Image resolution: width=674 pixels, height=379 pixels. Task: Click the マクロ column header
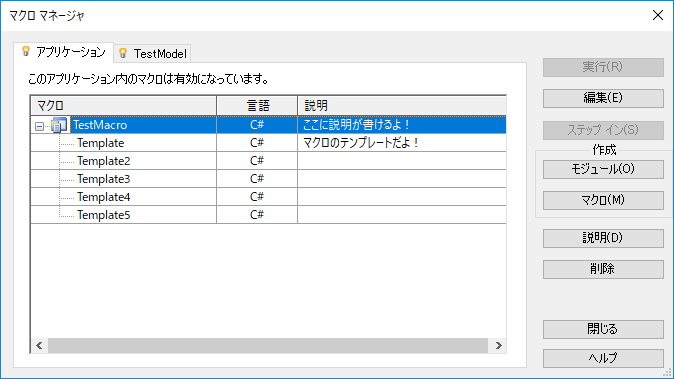coord(123,105)
